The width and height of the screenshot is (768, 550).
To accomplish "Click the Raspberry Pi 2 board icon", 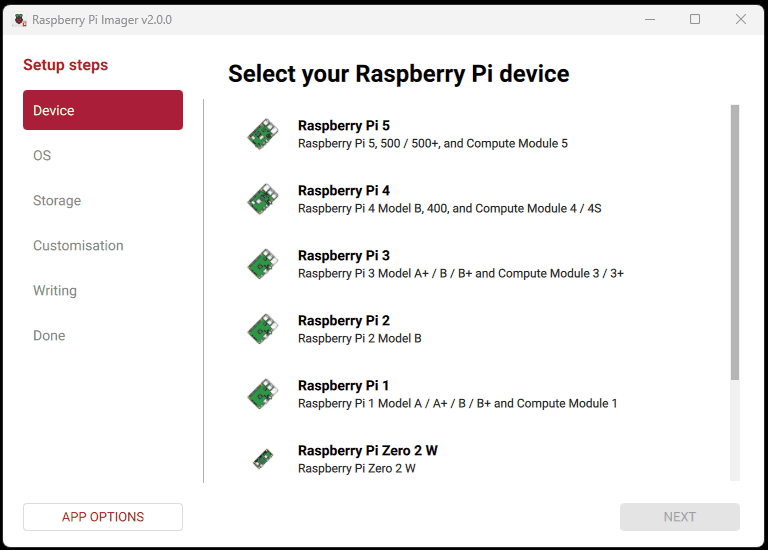I will [263, 329].
